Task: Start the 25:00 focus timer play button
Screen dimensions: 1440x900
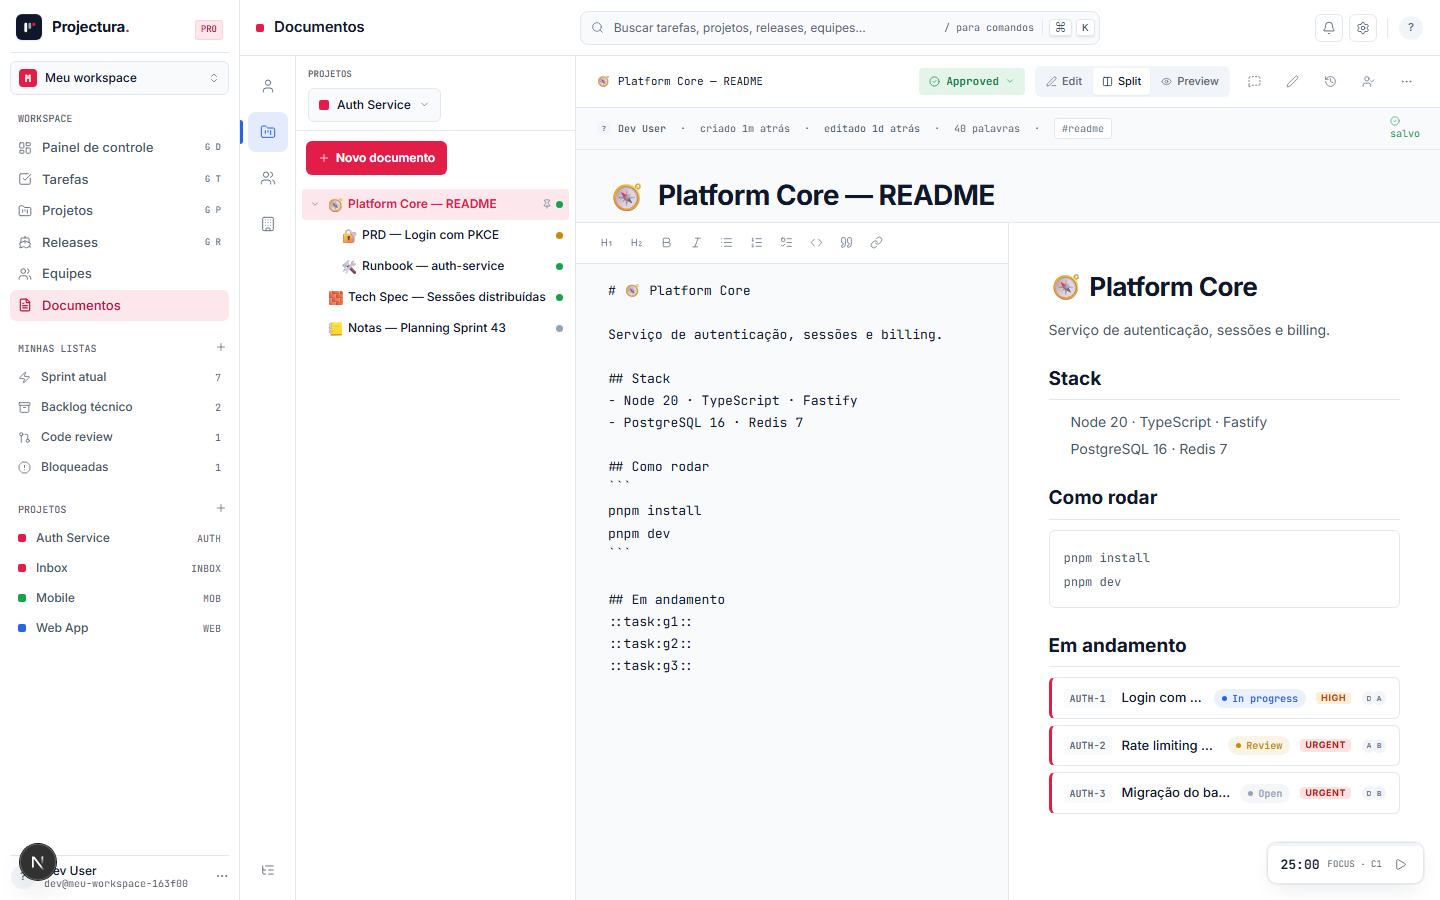Action: pyautogui.click(x=1401, y=864)
